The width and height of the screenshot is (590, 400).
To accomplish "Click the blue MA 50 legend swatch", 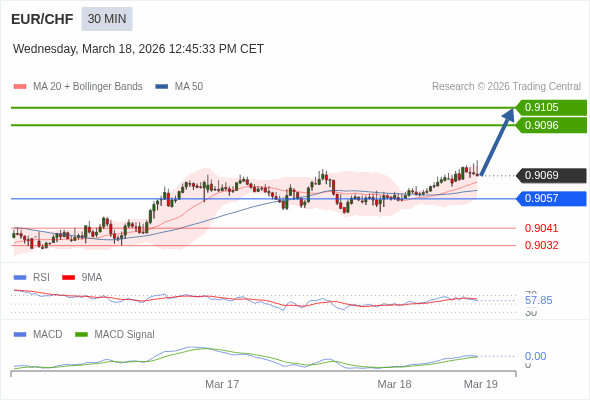I will tap(162, 87).
